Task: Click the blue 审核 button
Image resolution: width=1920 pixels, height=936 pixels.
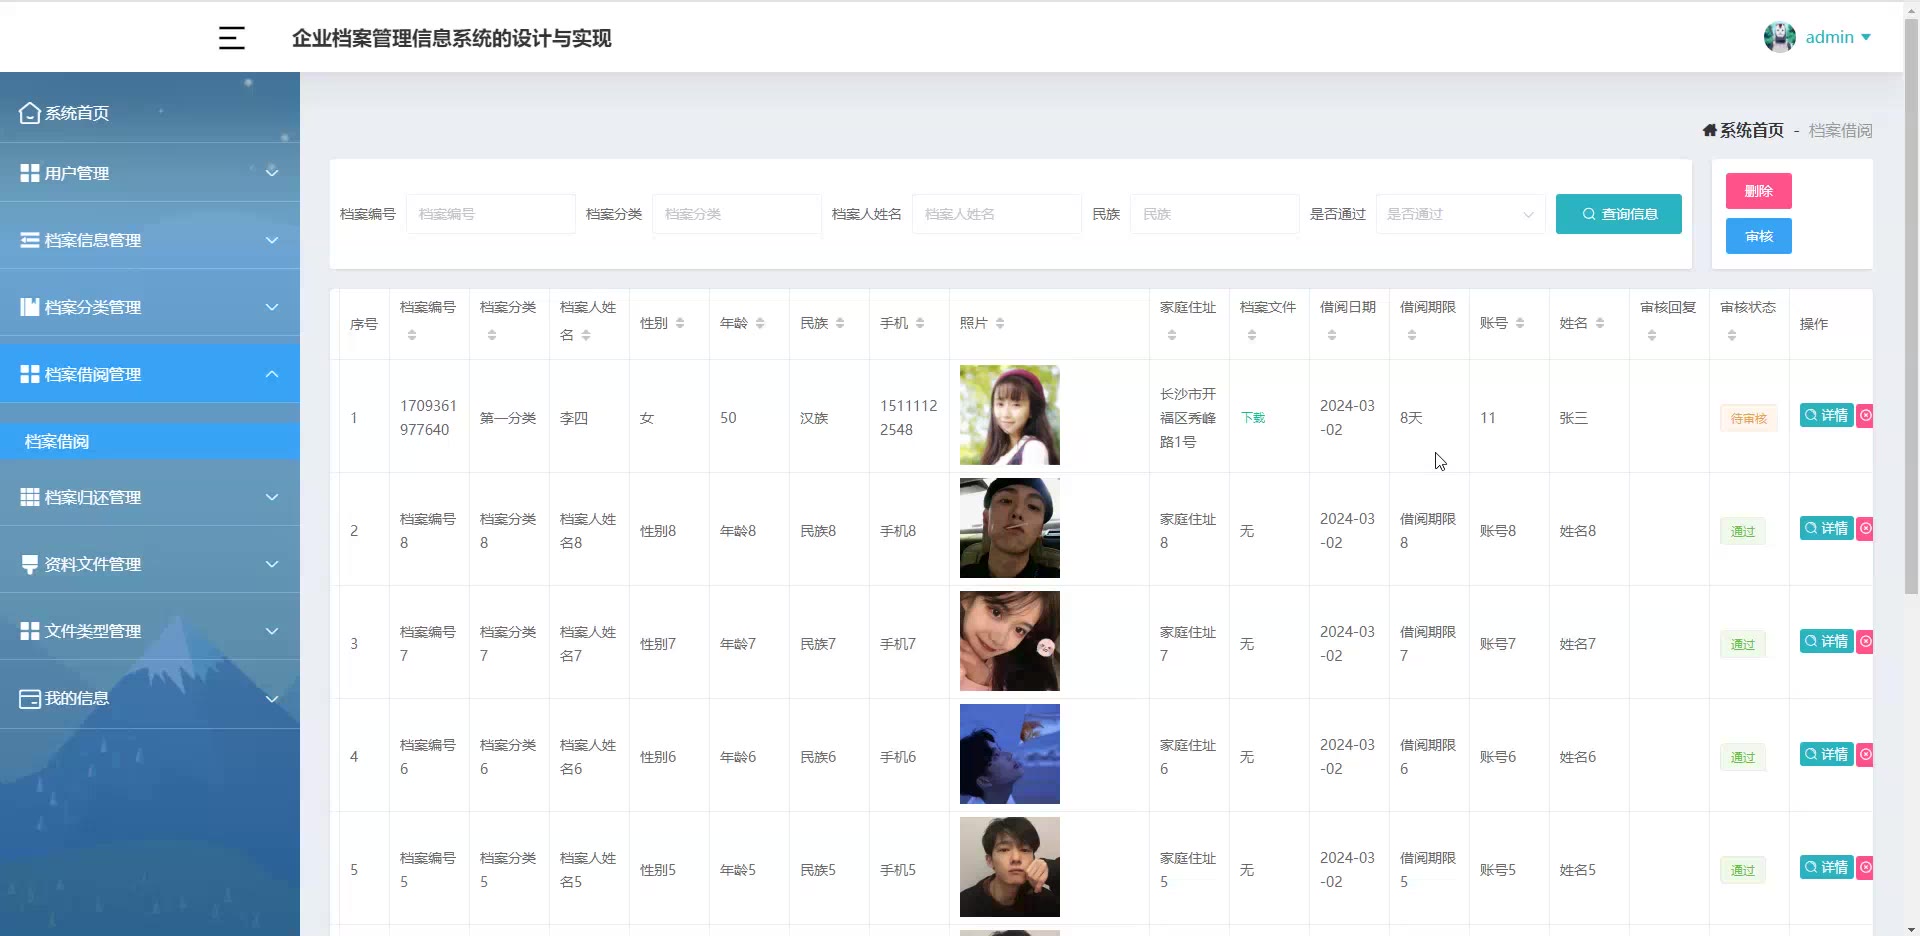Action: [1758, 236]
